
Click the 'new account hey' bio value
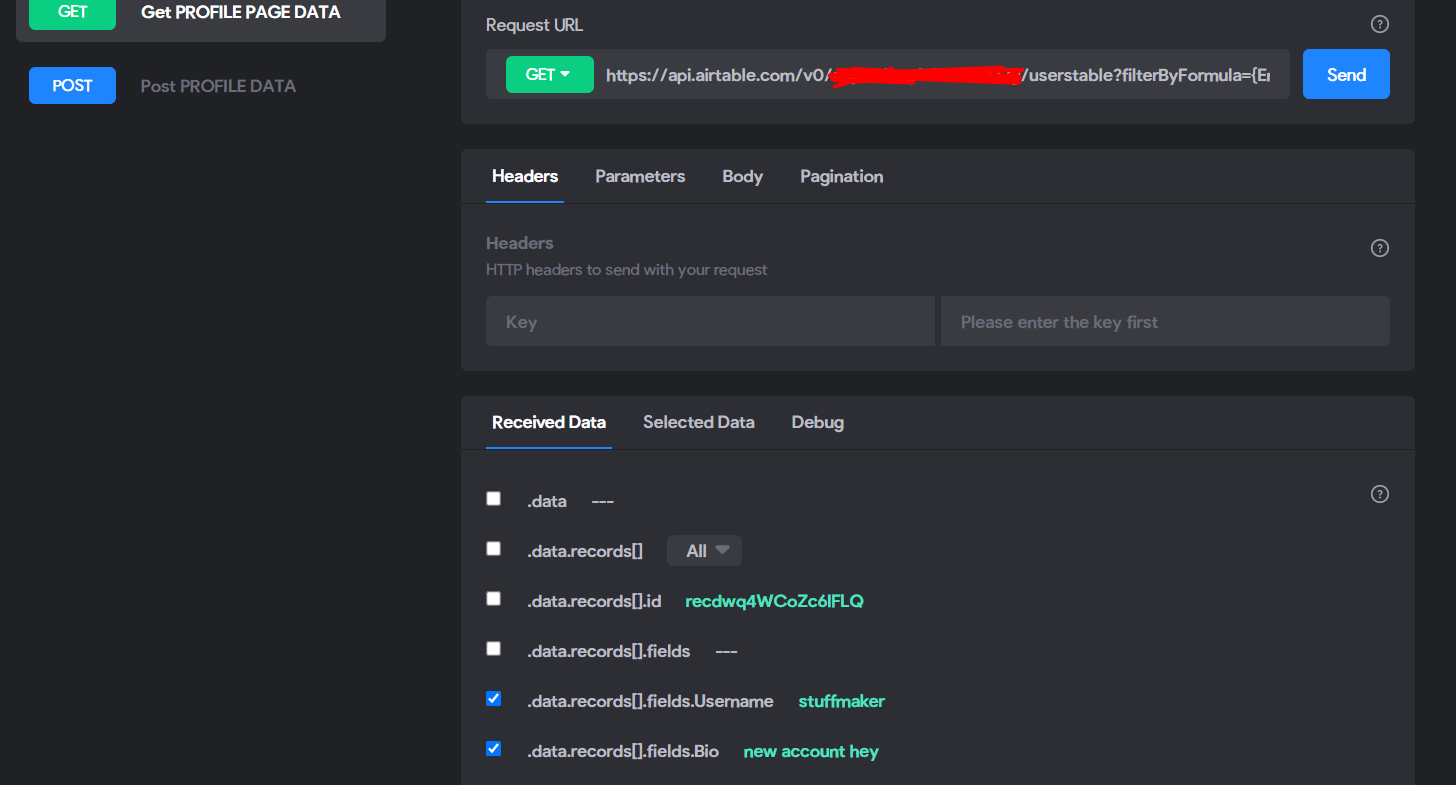(x=811, y=751)
